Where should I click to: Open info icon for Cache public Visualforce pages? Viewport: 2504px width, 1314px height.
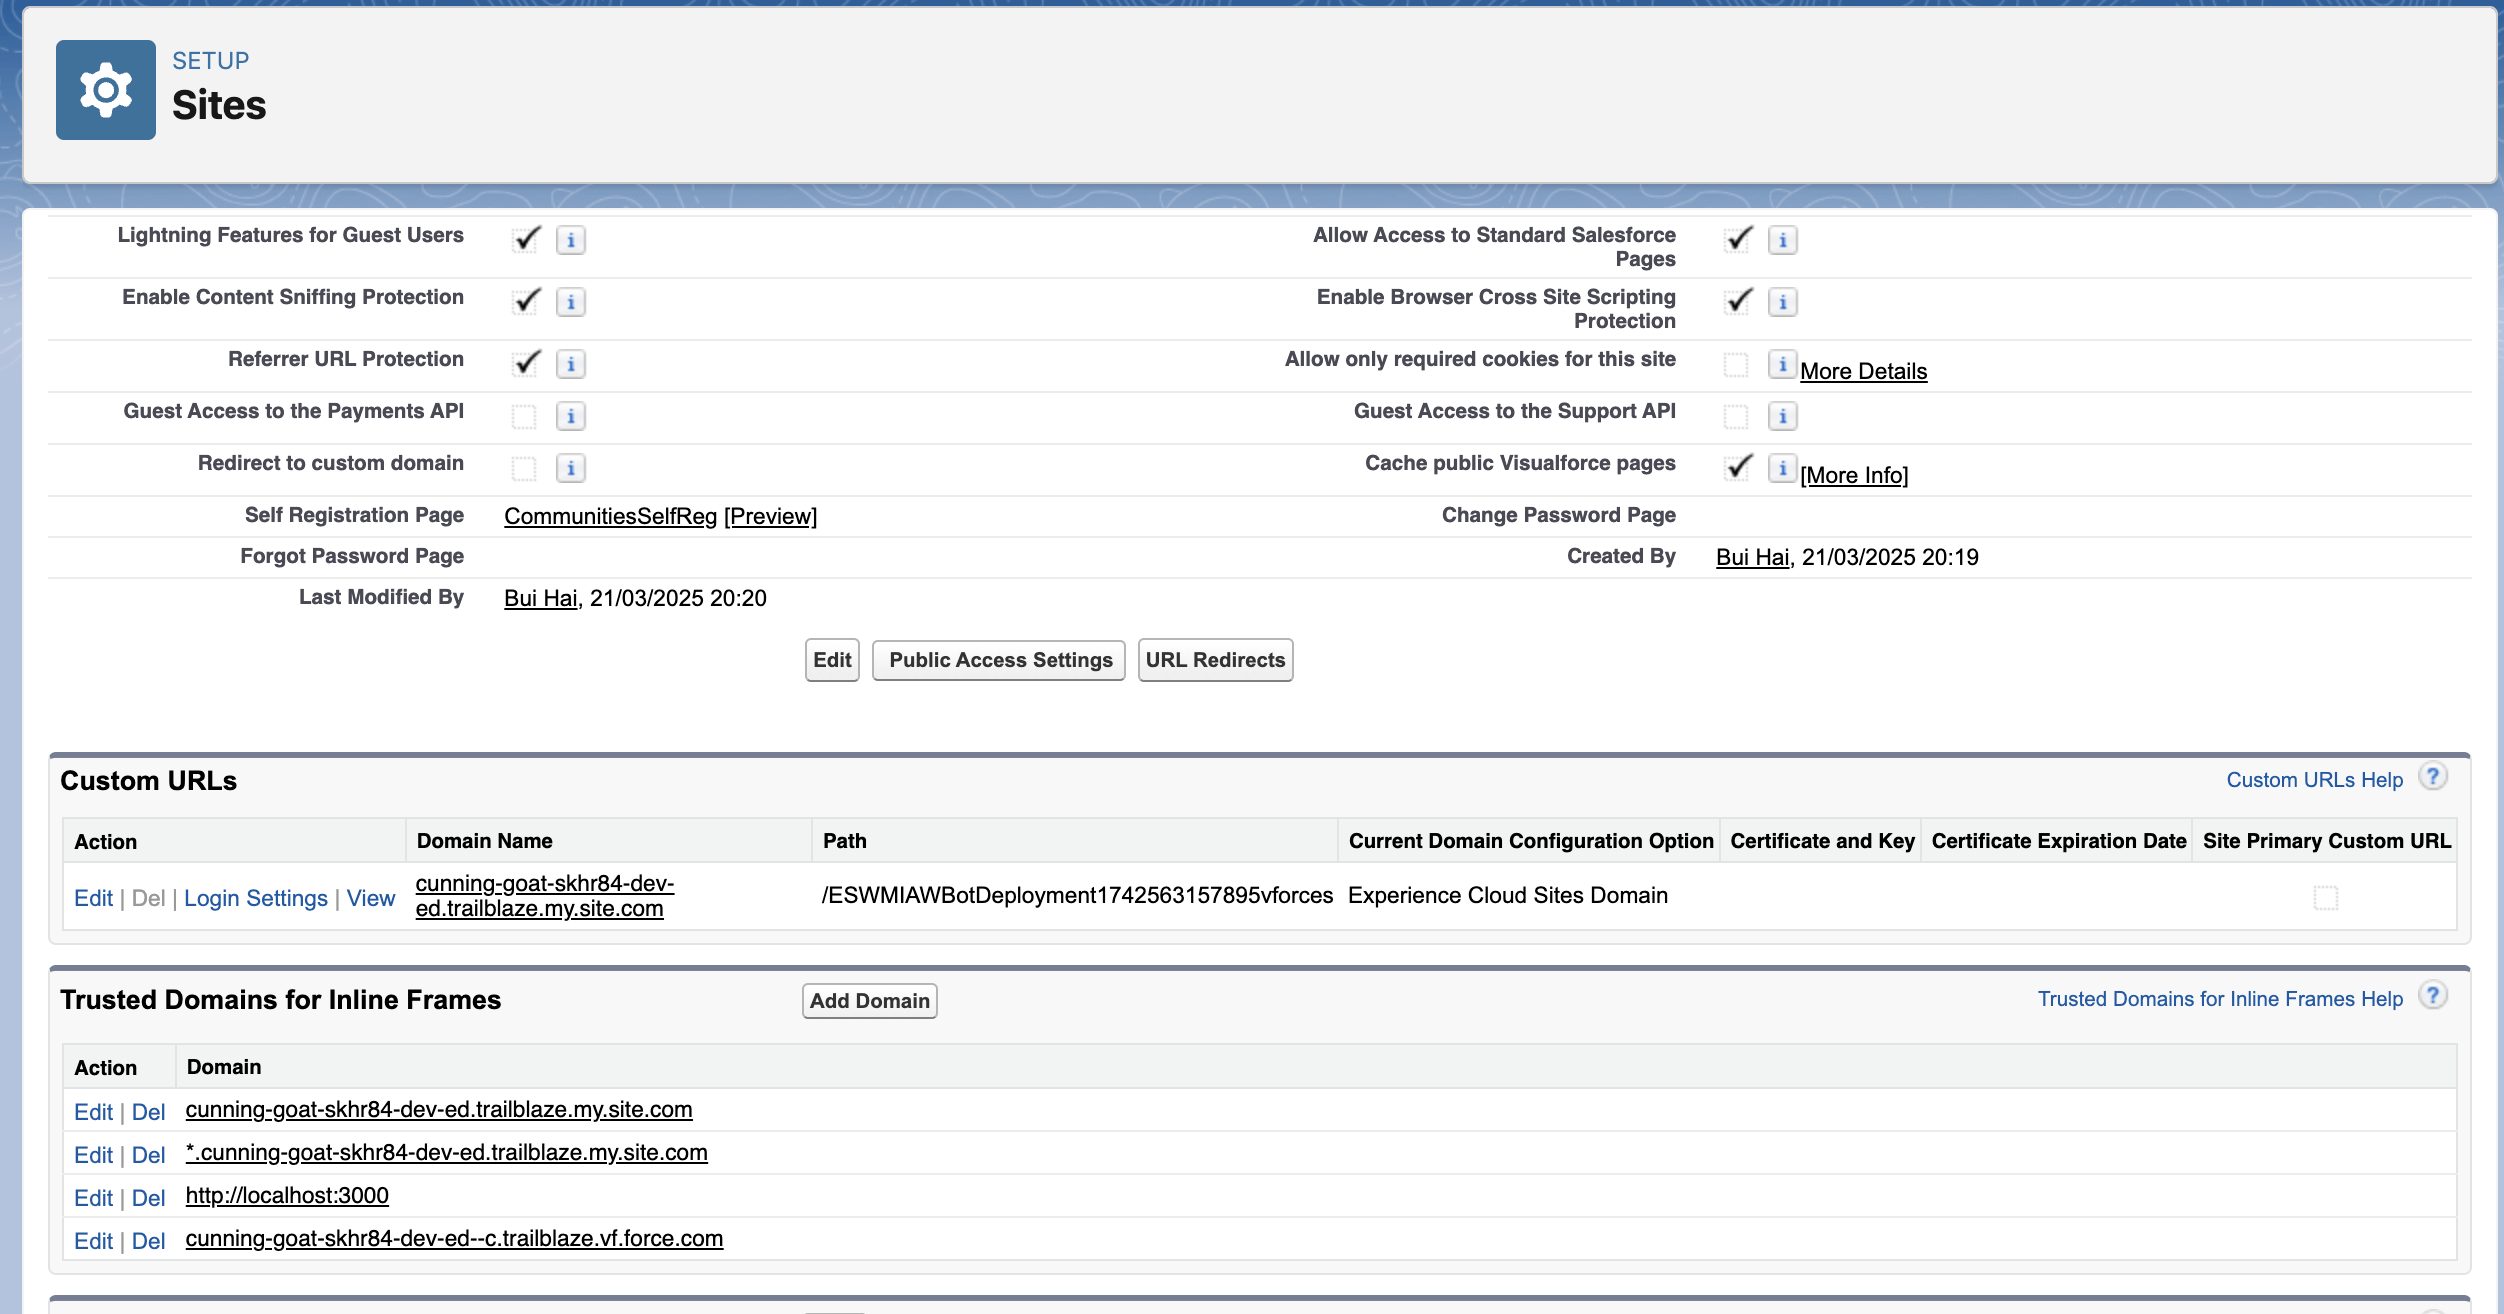pyautogui.click(x=1783, y=468)
